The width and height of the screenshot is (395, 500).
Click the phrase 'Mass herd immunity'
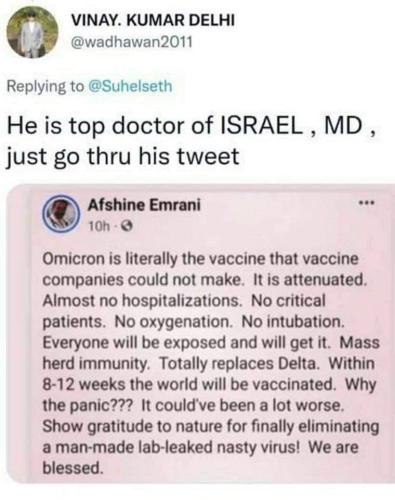pos(211,353)
